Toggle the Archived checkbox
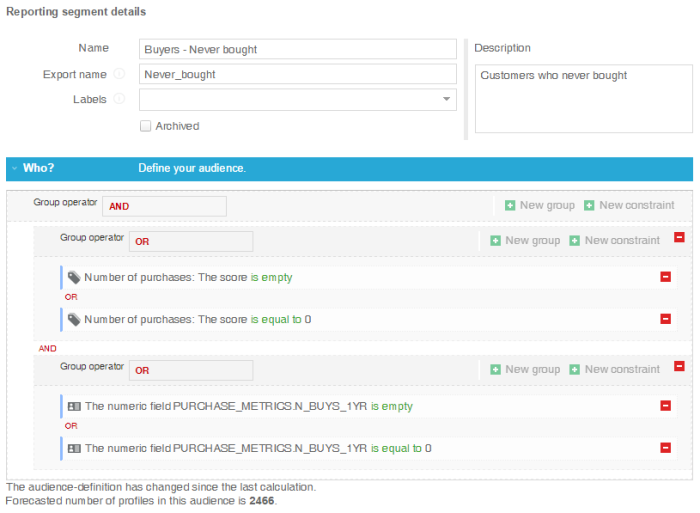 [146, 126]
